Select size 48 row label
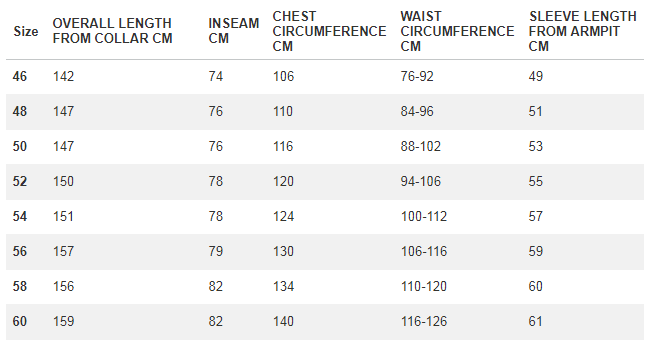Screen dimensions: 664x362 click(19, 111)
